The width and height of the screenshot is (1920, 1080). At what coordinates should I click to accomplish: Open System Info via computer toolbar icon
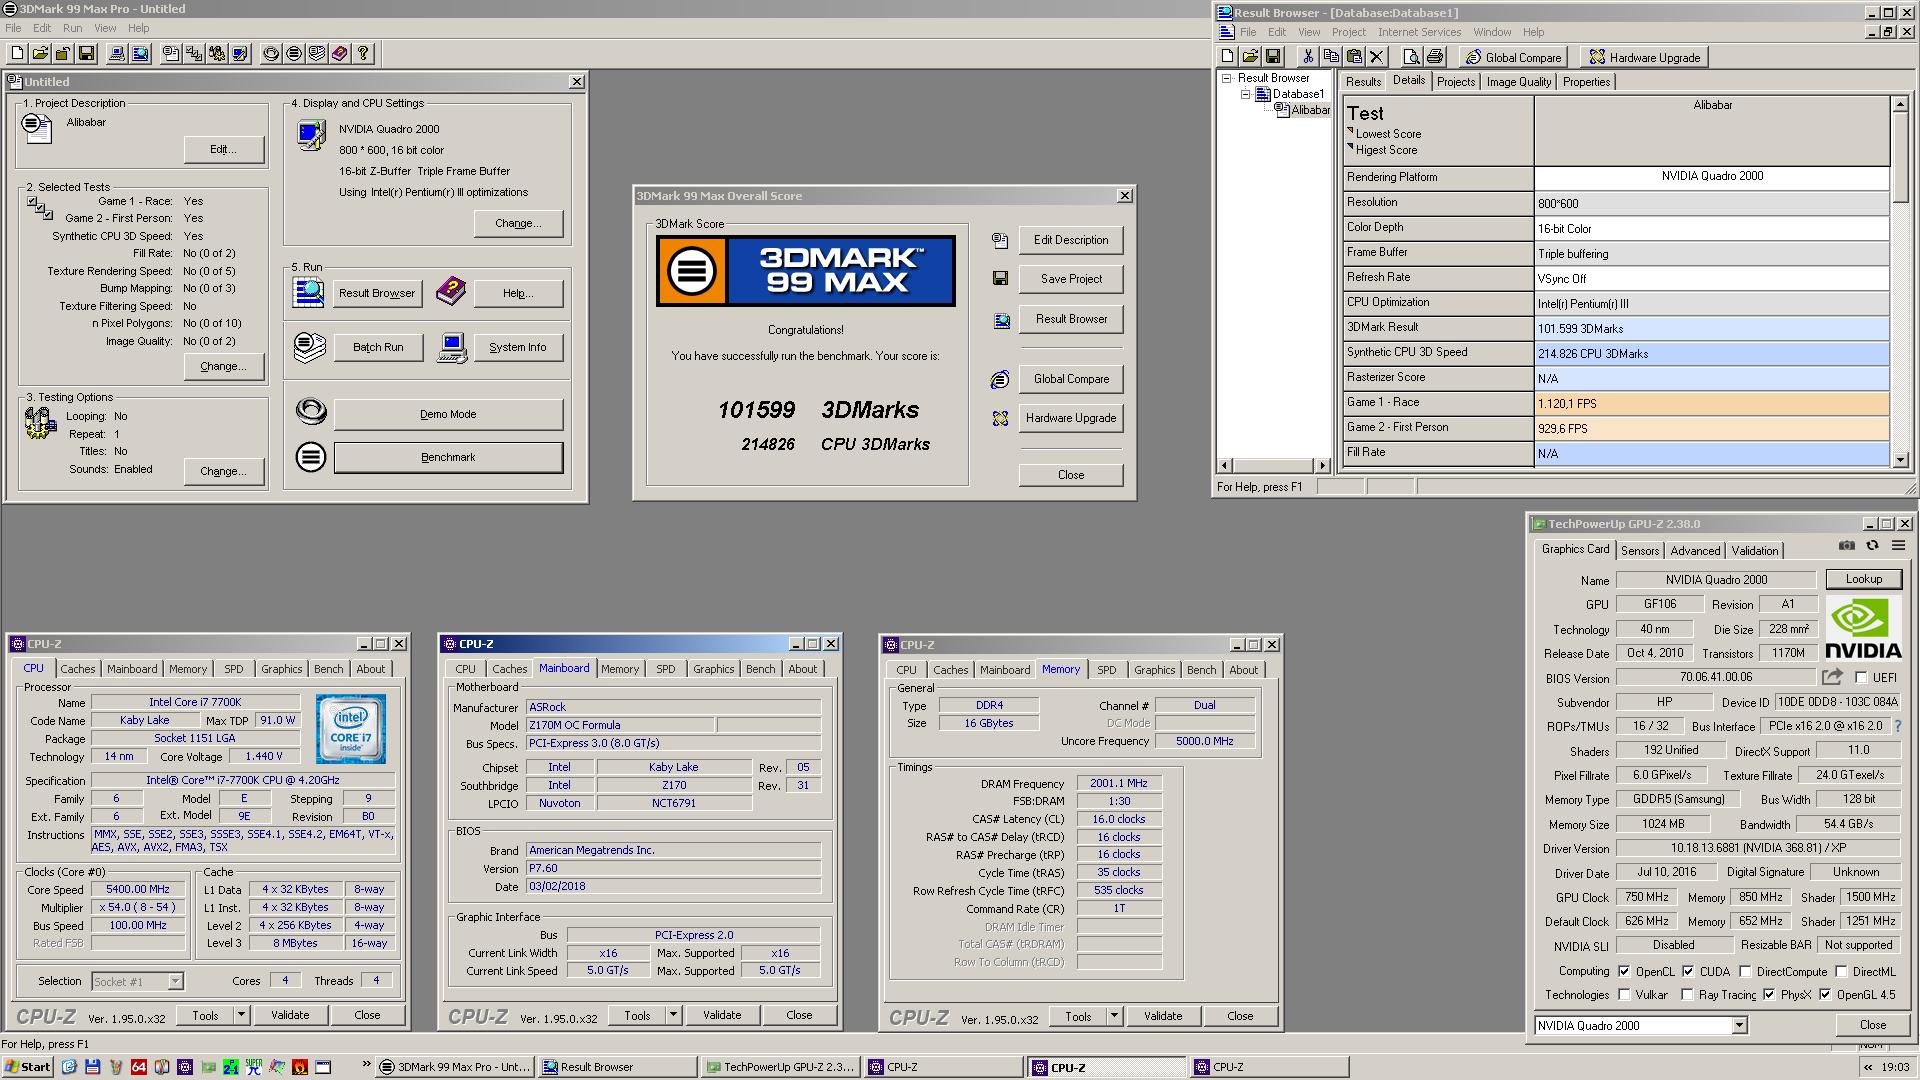pyautogui.click(x=117, y=54)
